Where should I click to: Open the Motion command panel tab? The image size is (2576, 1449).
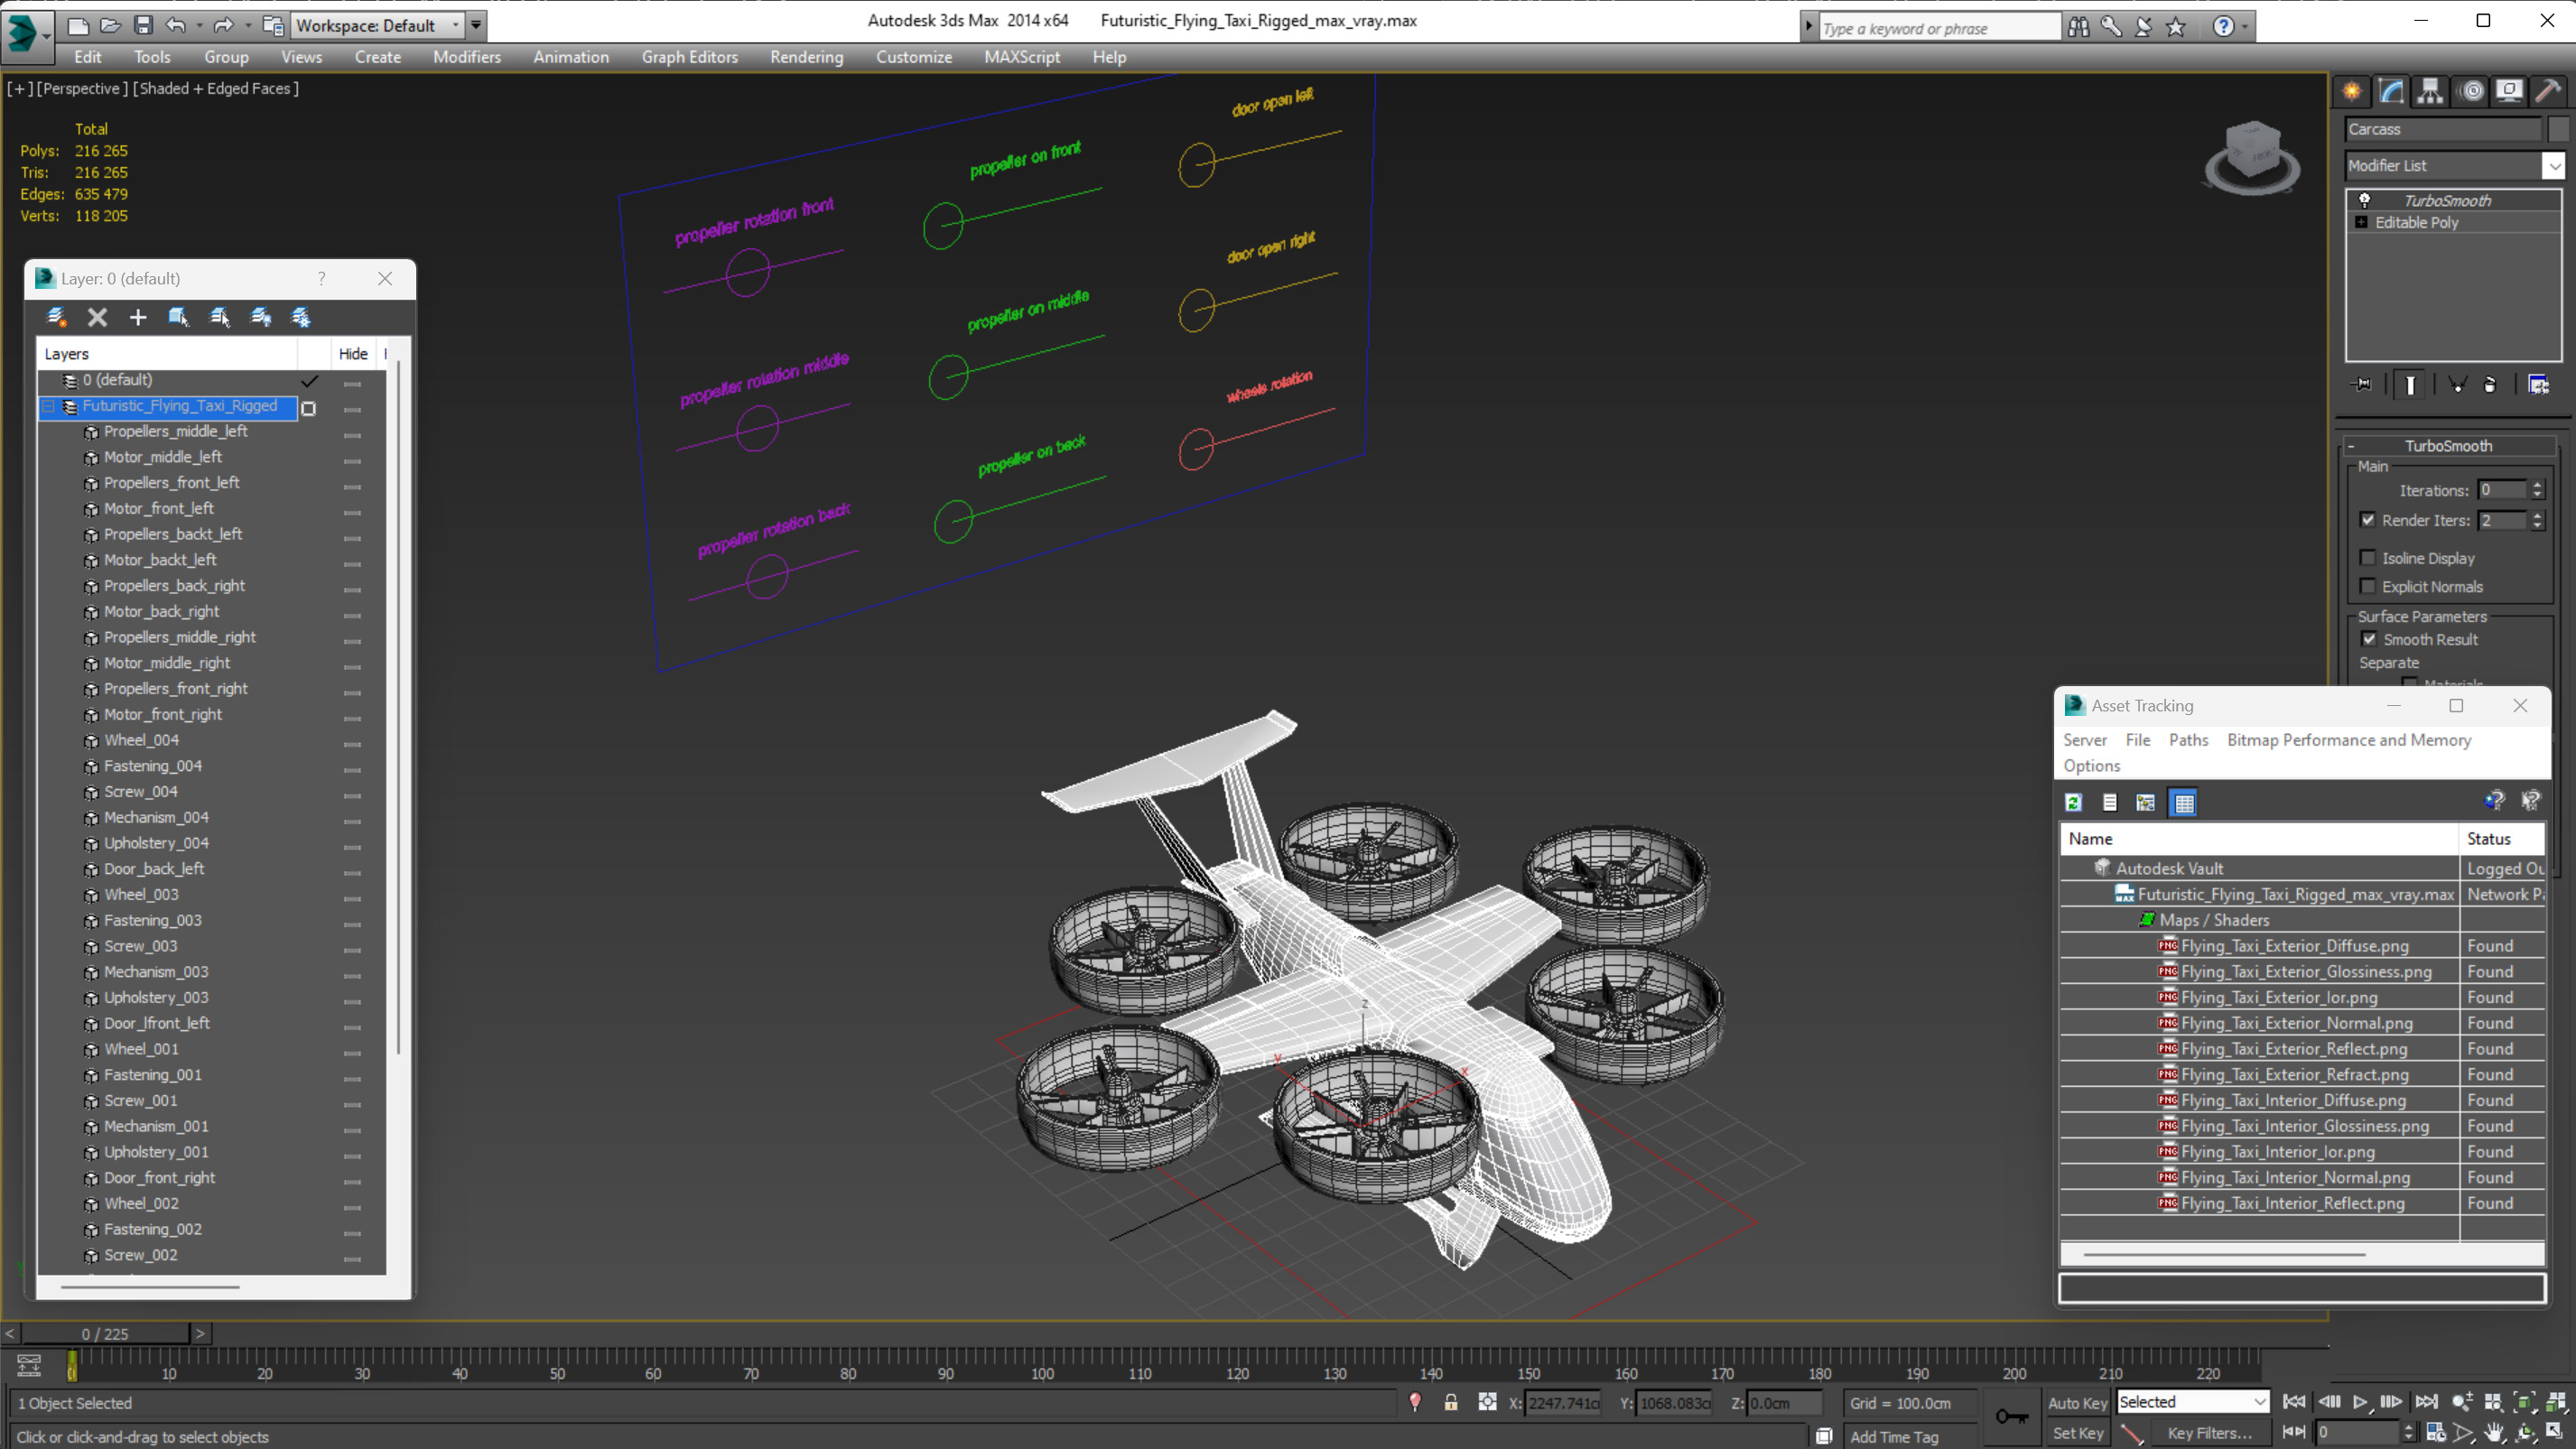pos(2471,91)
